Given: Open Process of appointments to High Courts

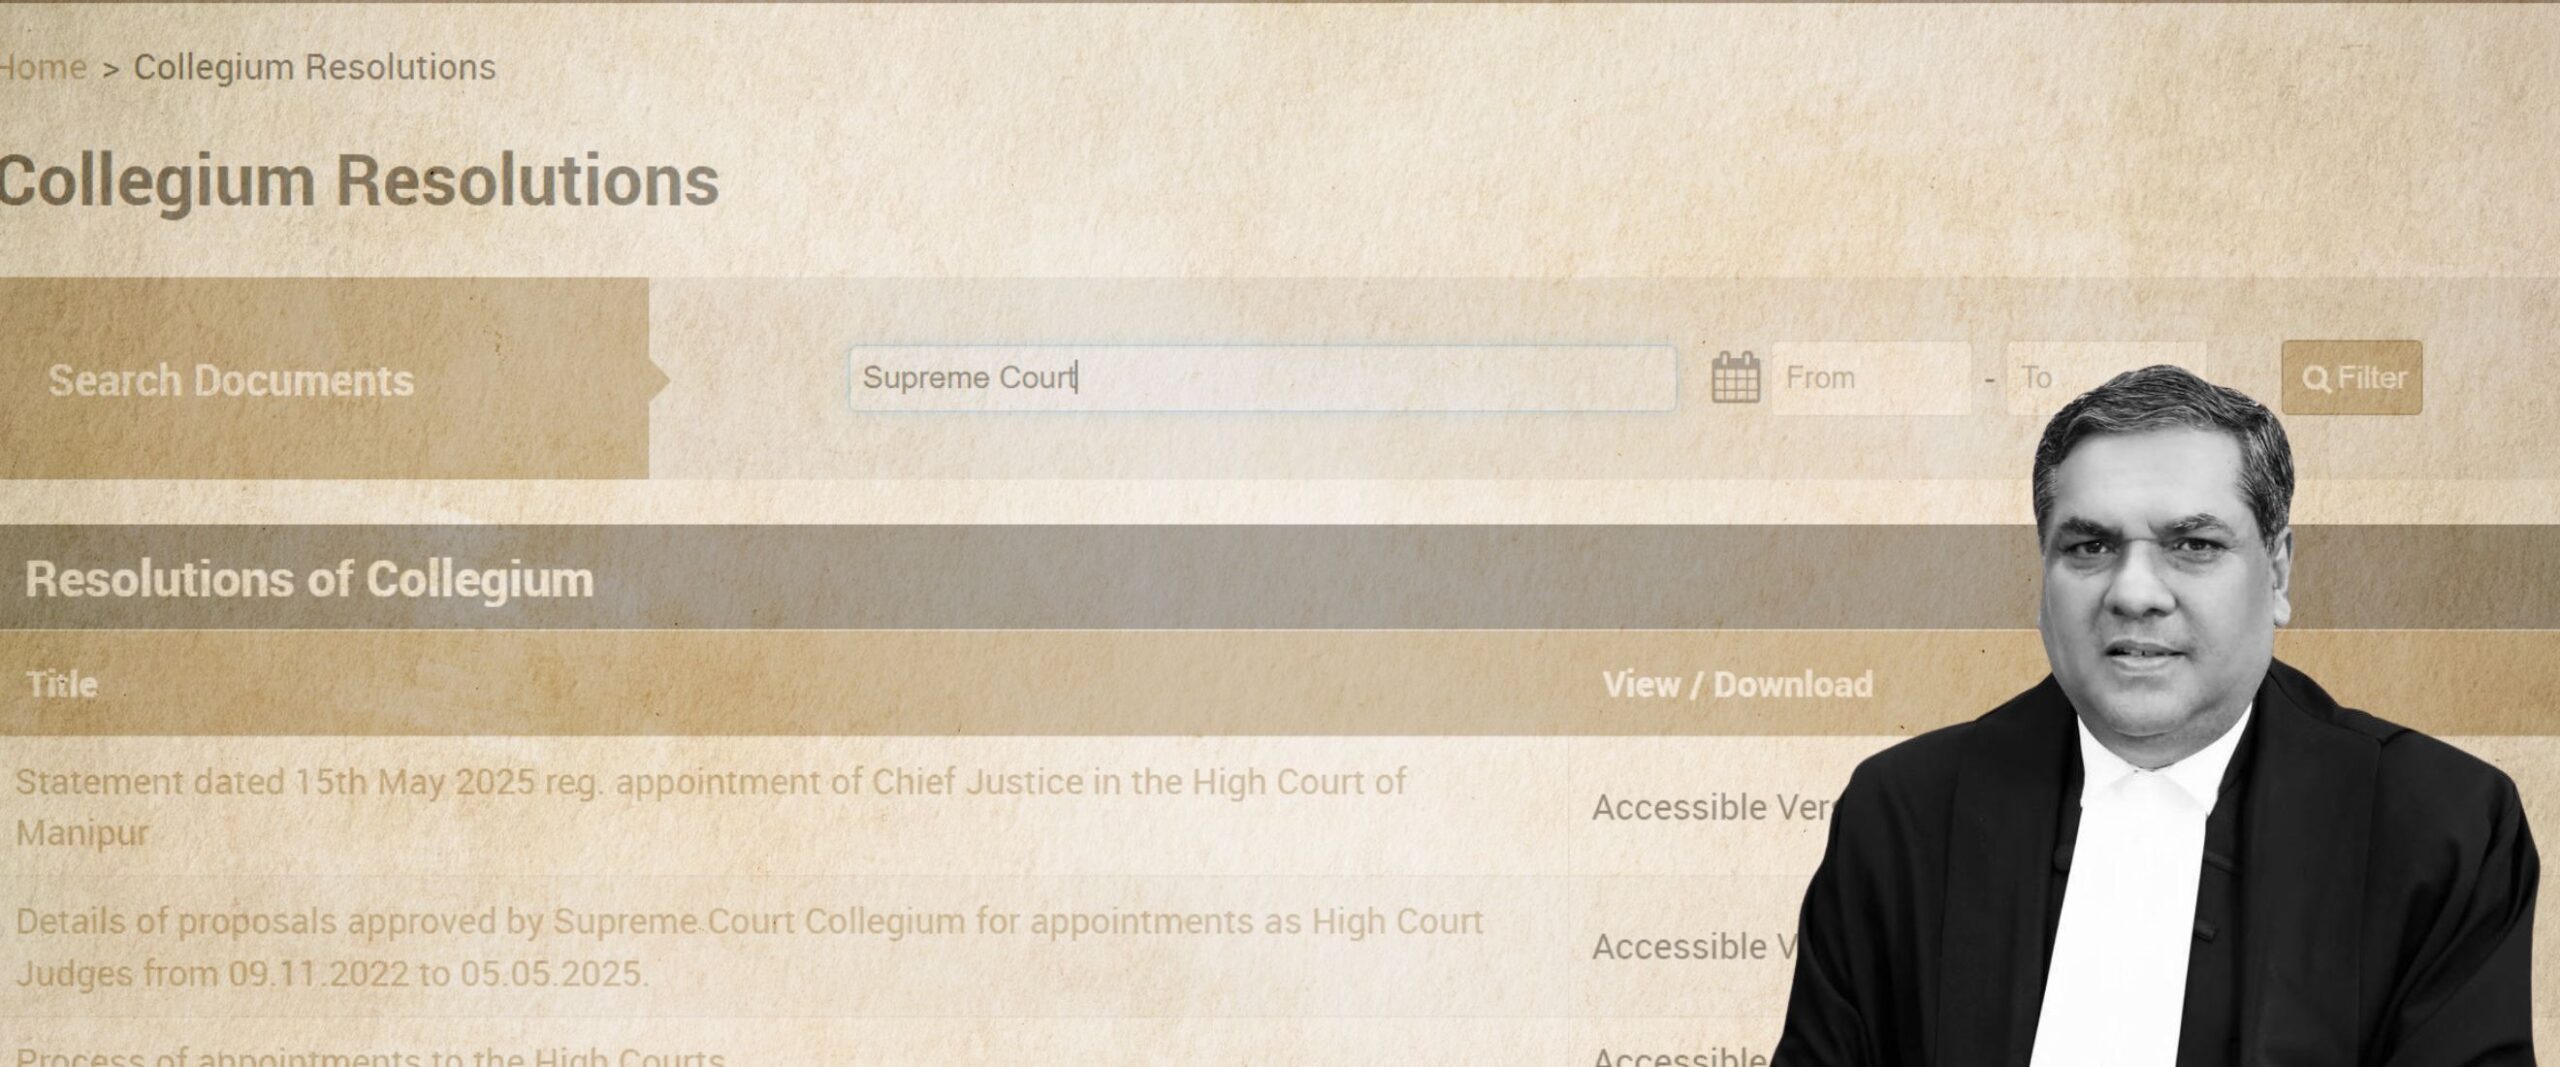Looking at the screenshot, I should pos(369,1056).
